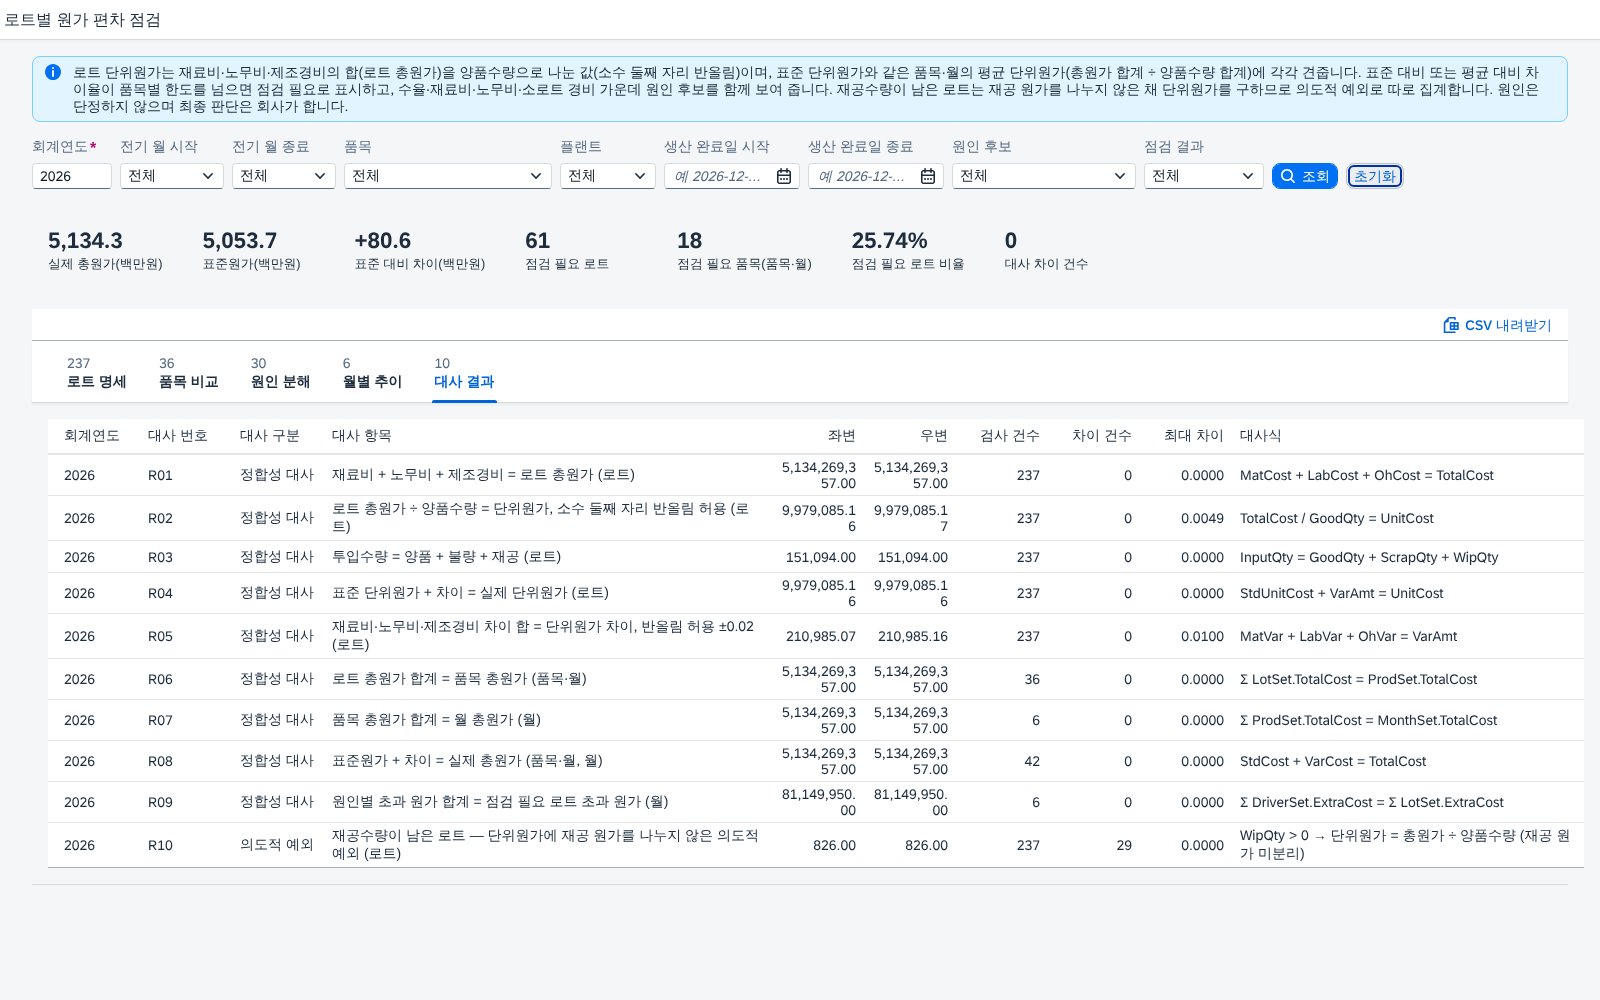Click the R05 row number cell

[x=160, y=636]
